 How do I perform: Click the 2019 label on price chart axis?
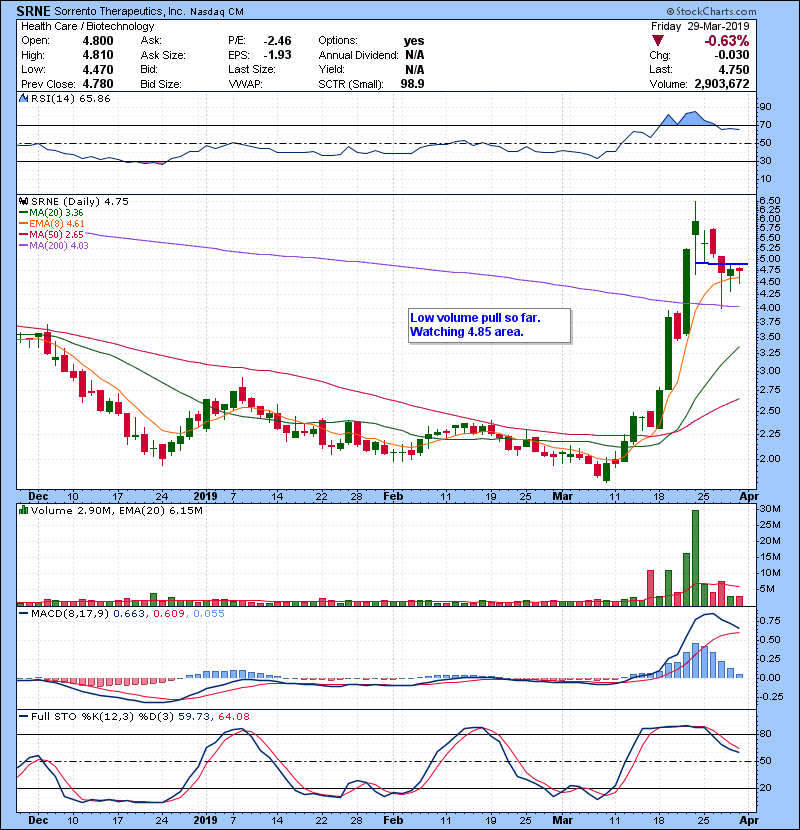click(x=205, y=497)
